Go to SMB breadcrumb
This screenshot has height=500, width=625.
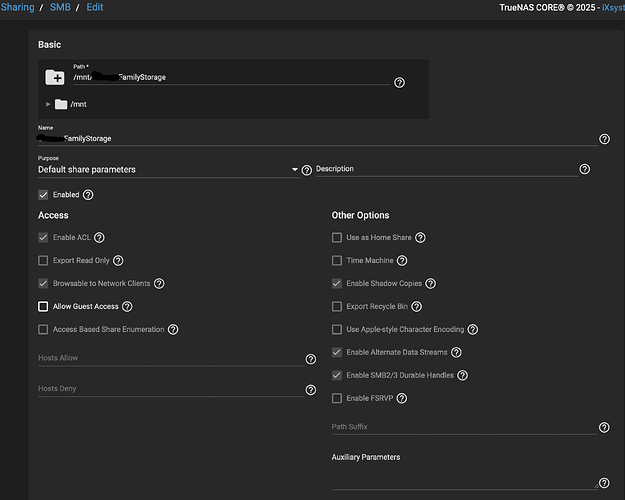pos(60,8)
